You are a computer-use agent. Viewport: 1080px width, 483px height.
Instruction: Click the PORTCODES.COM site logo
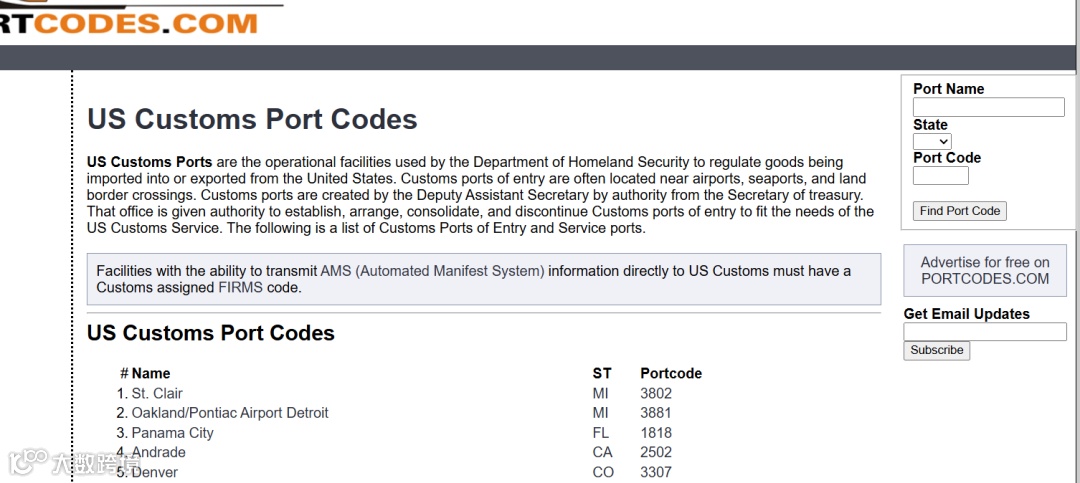[128, 20]
